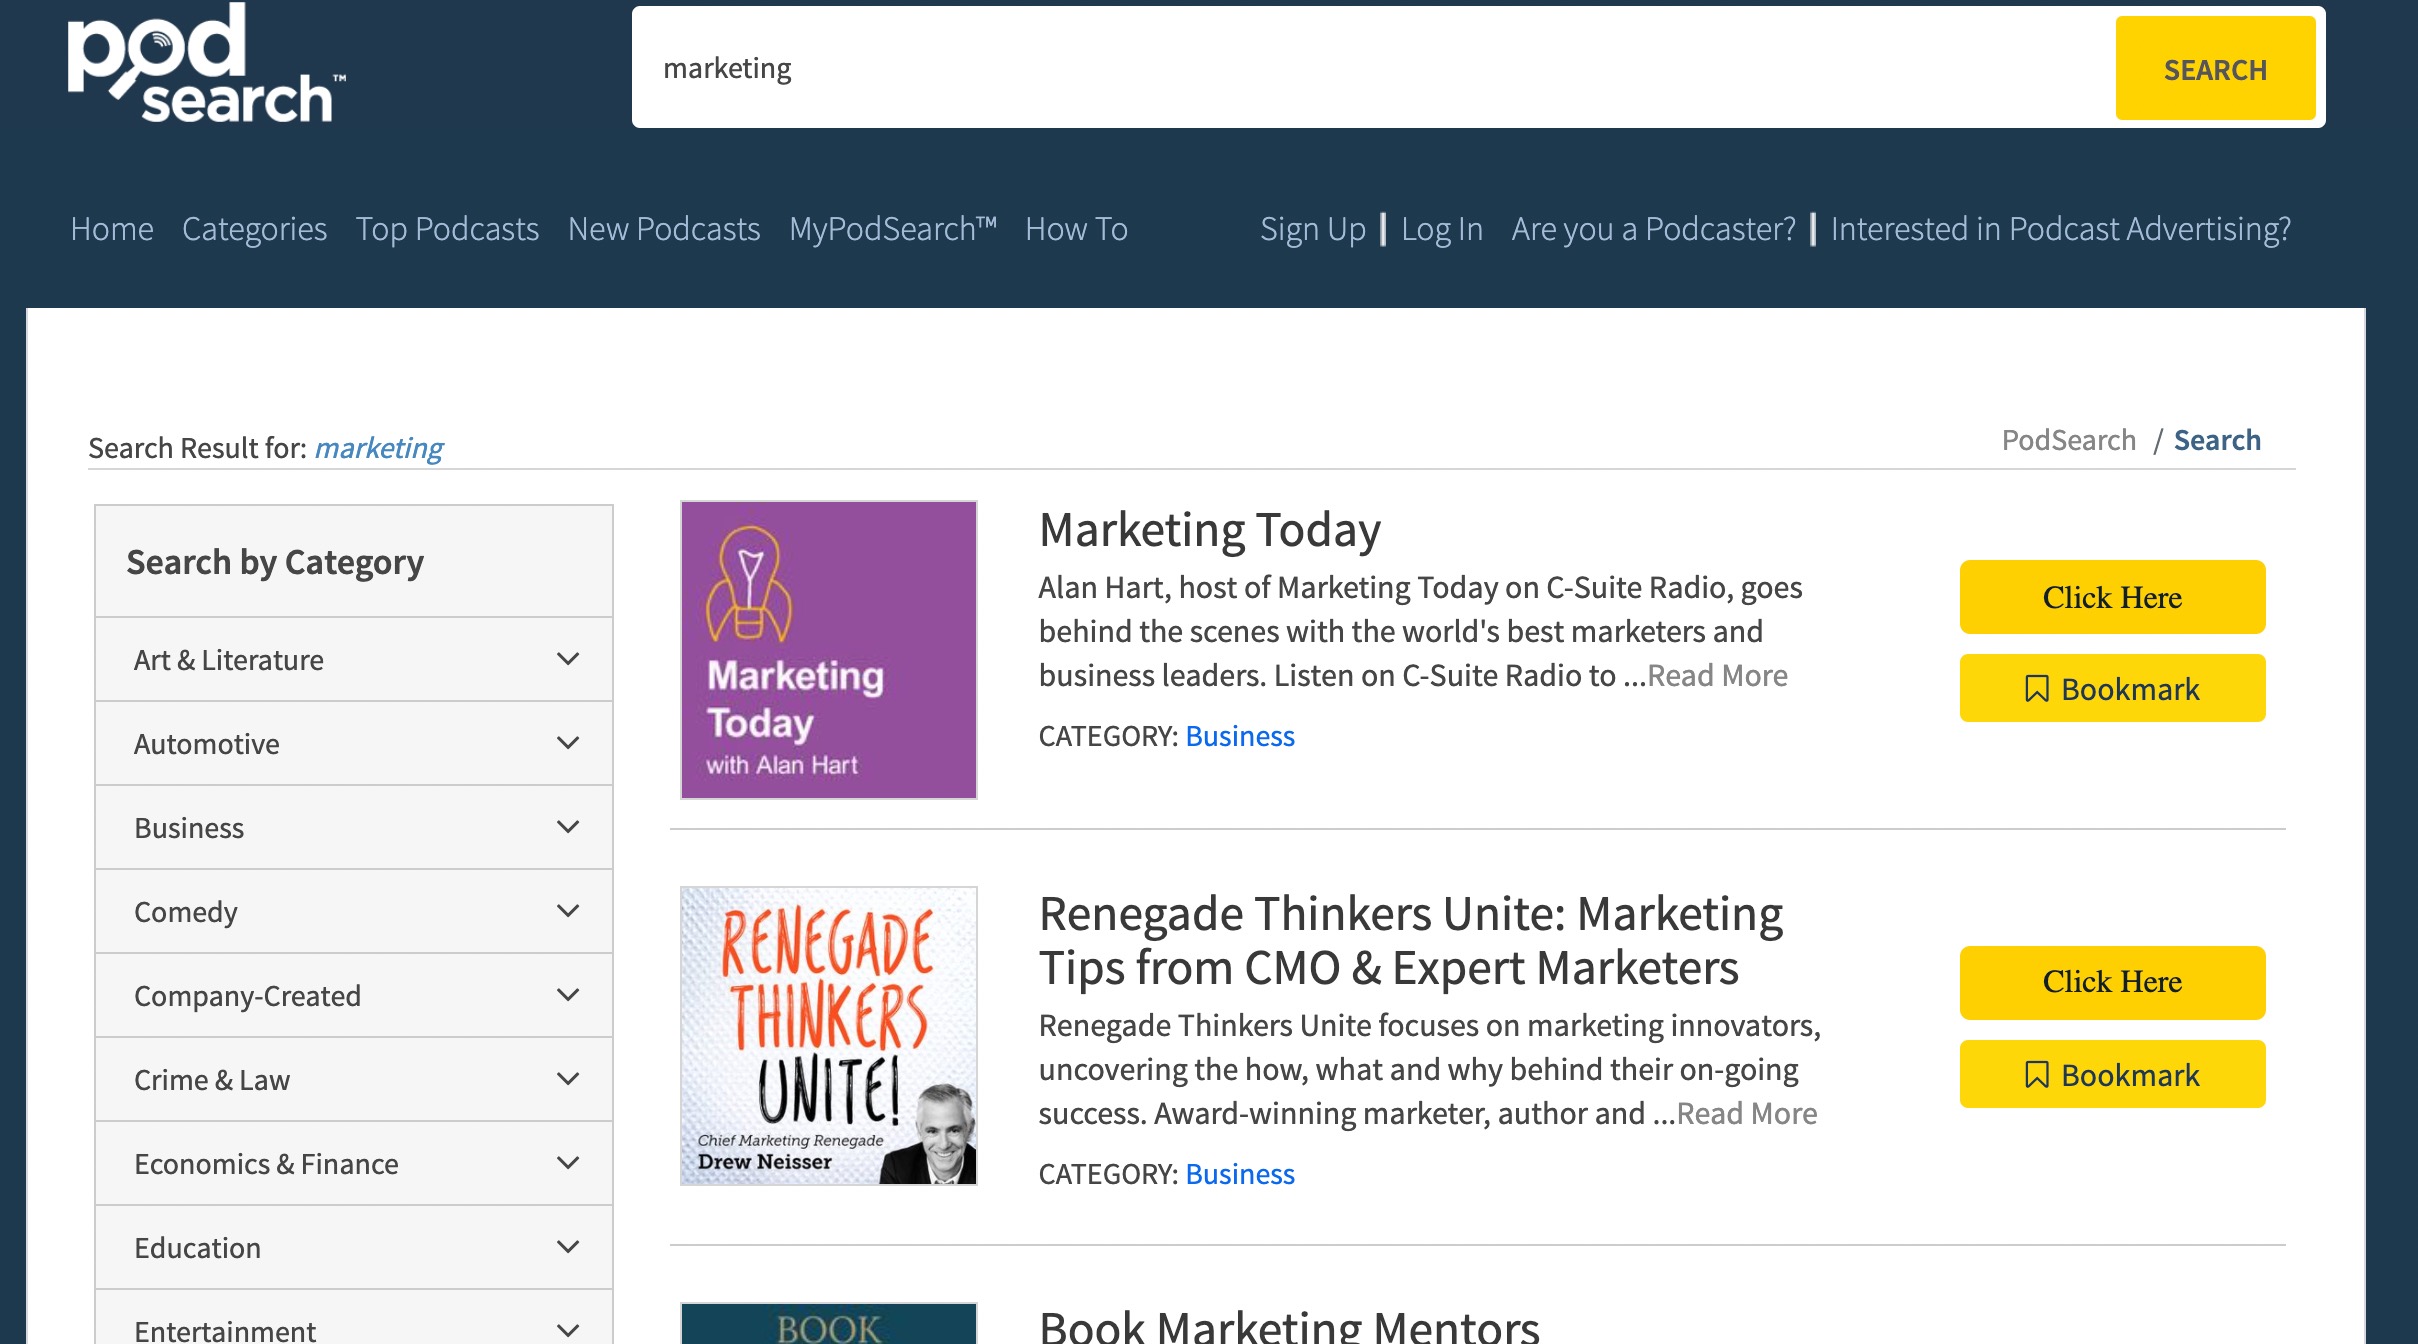Open Renegade Thinkers Unite title link
This screenshot has height=1344, width=2418.
tap(1411, 940)
